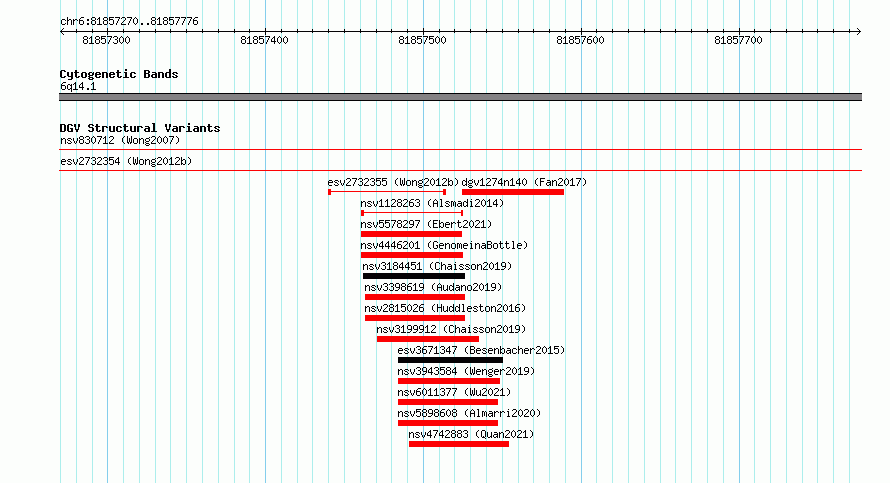This screenshot has height=483, width=890.
Task: Click the red bar under dgv1274n140
Action: click(x=513, y=192)
